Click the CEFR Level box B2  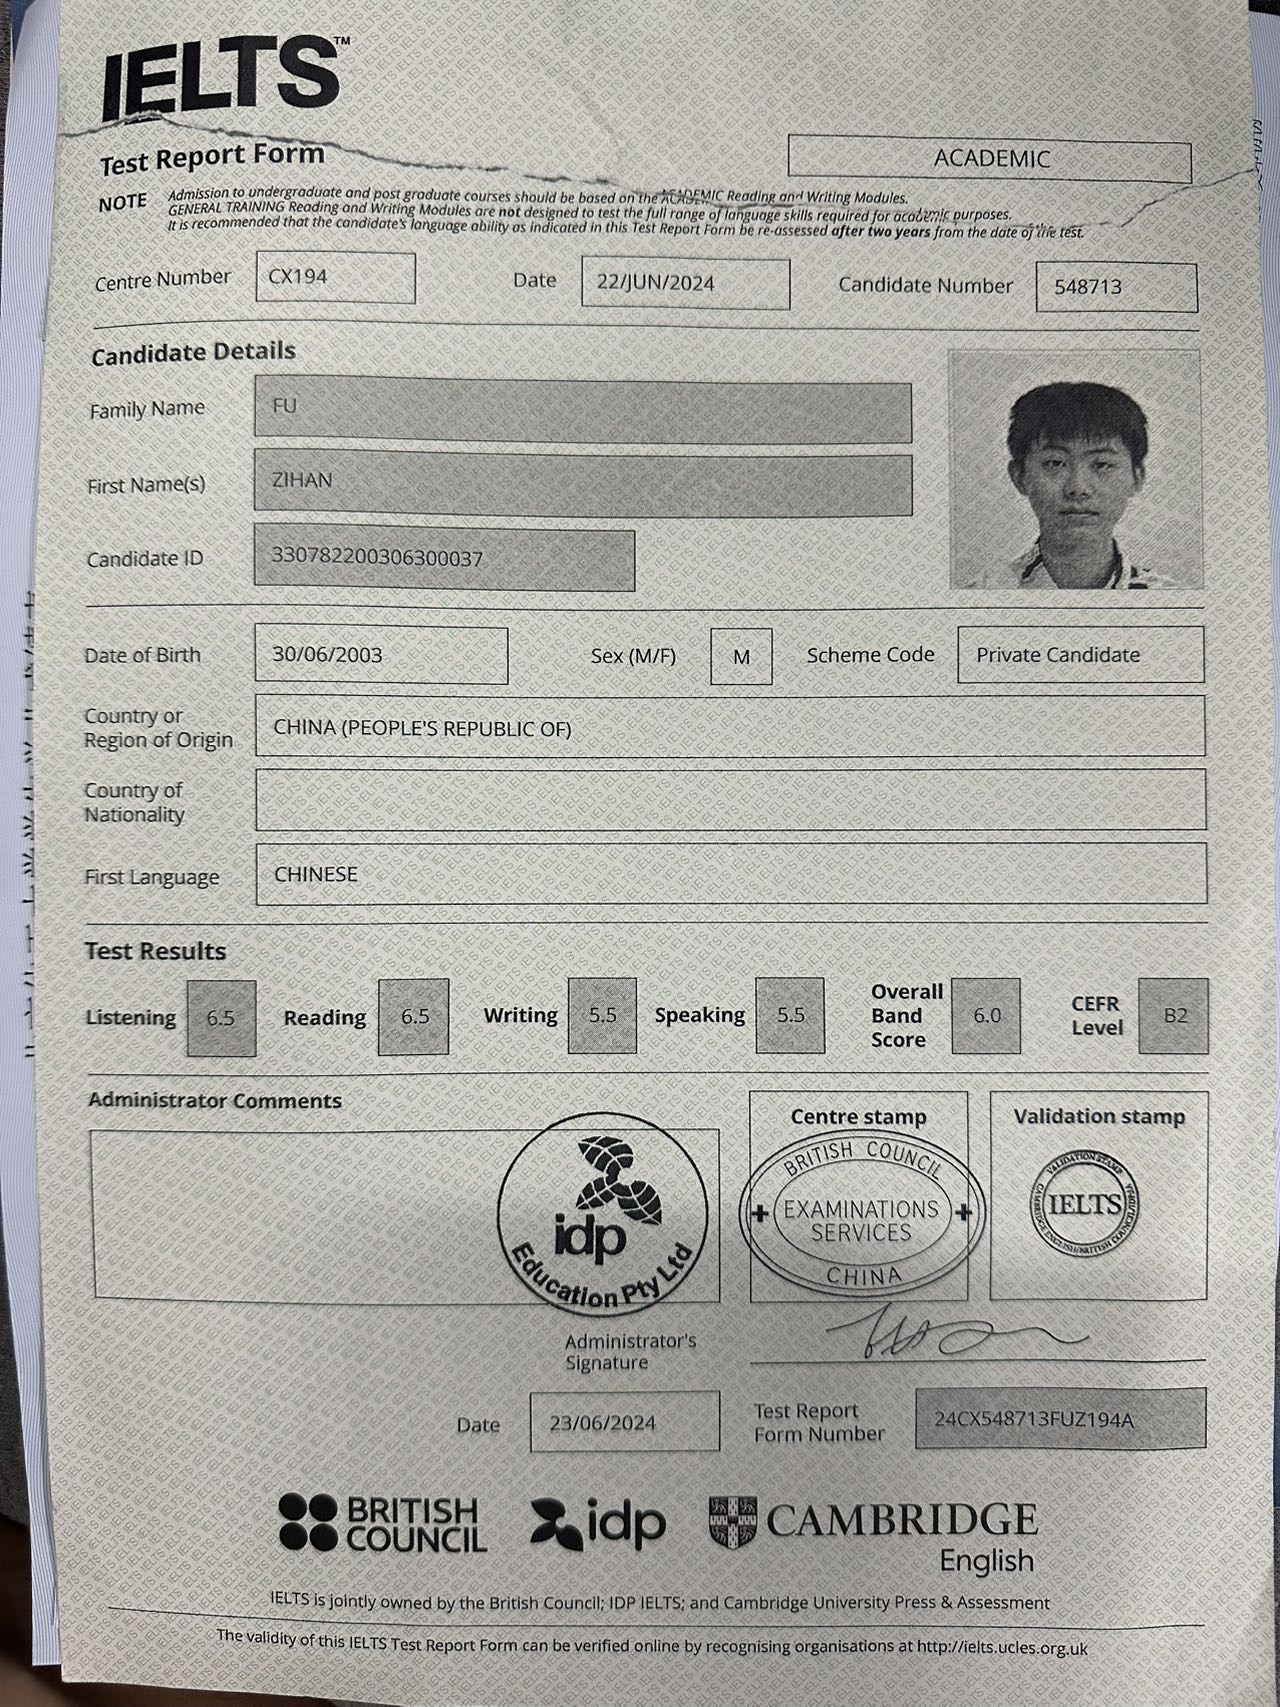click(1174, 1015)
